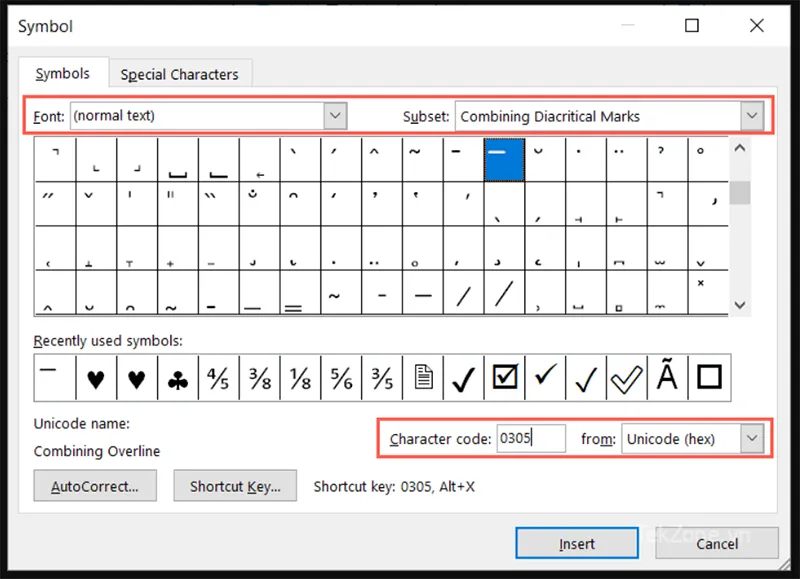Open the 'from' Unicode (hex) dropdown

coord(752,438)
